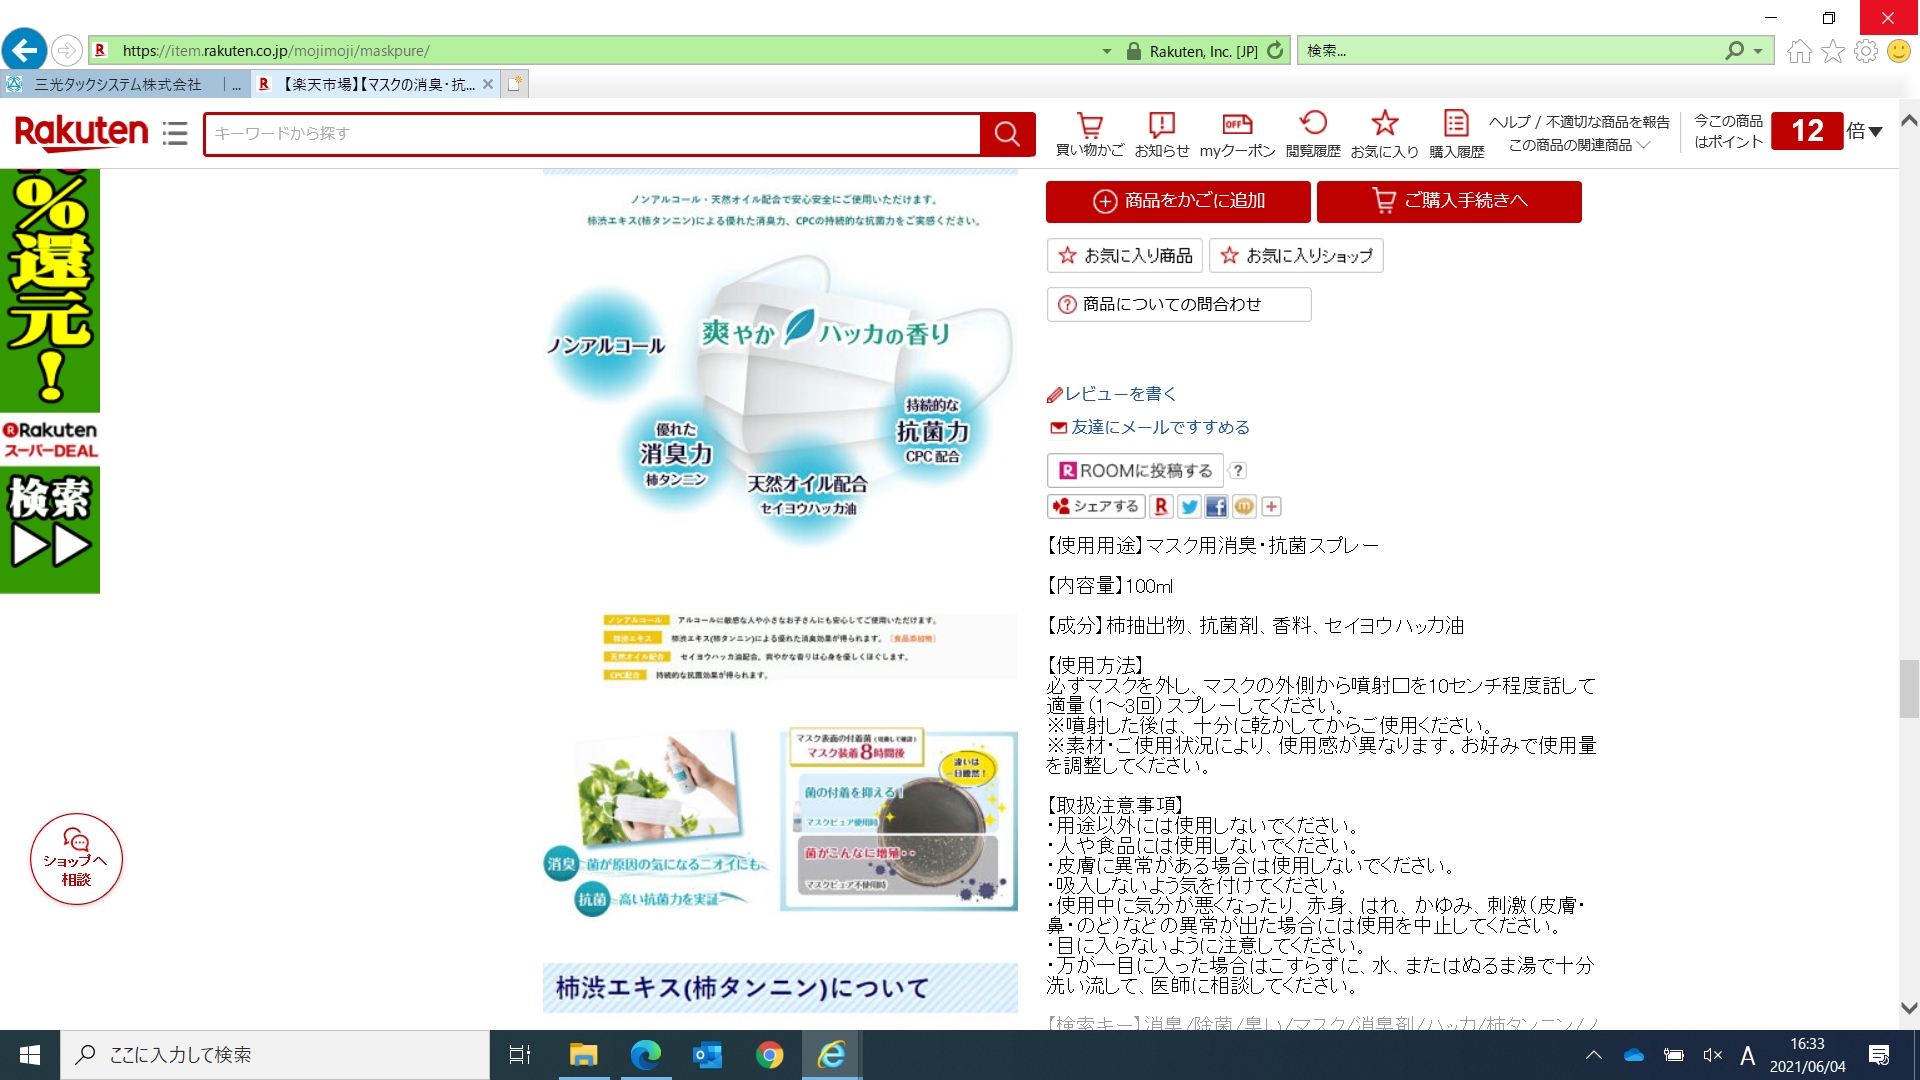Click the page vertical scrollbar thumb
The image size is (1920, 1080).
(x=1909, y=689)
